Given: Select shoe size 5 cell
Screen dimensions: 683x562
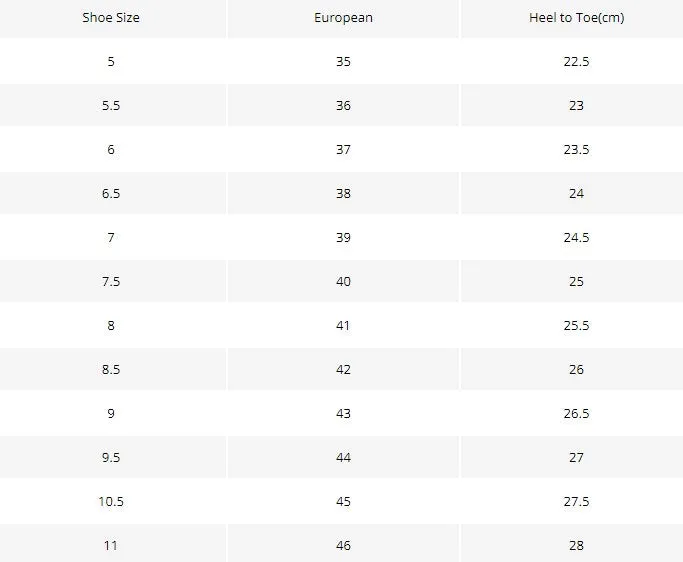Looking at the screenshot, I should (x=111, y=61).
